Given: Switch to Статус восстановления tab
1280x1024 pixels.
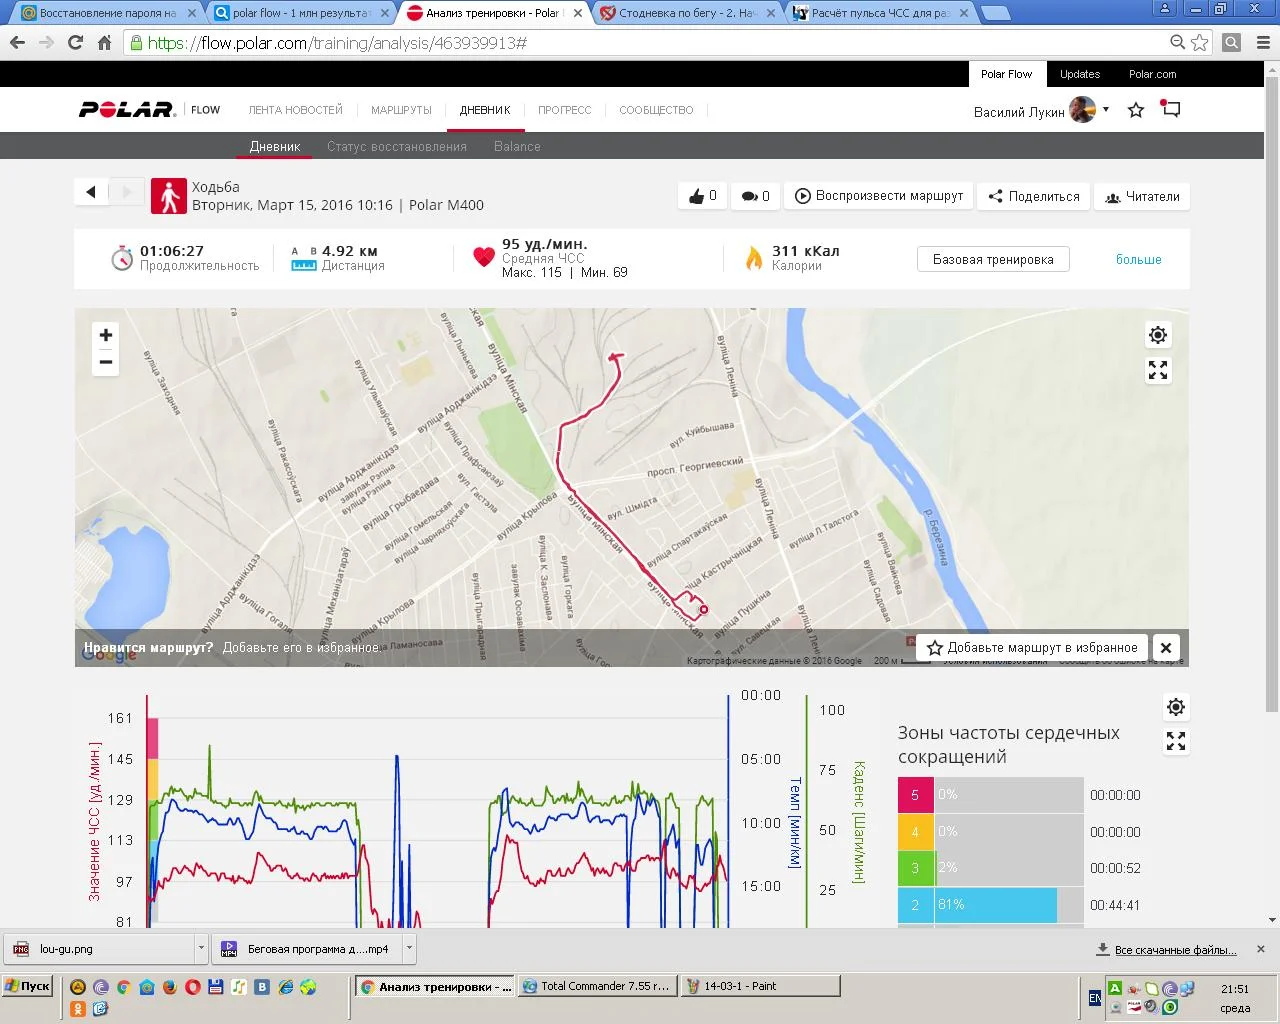Looking at the screenshot, I should (x=396, y=146).
